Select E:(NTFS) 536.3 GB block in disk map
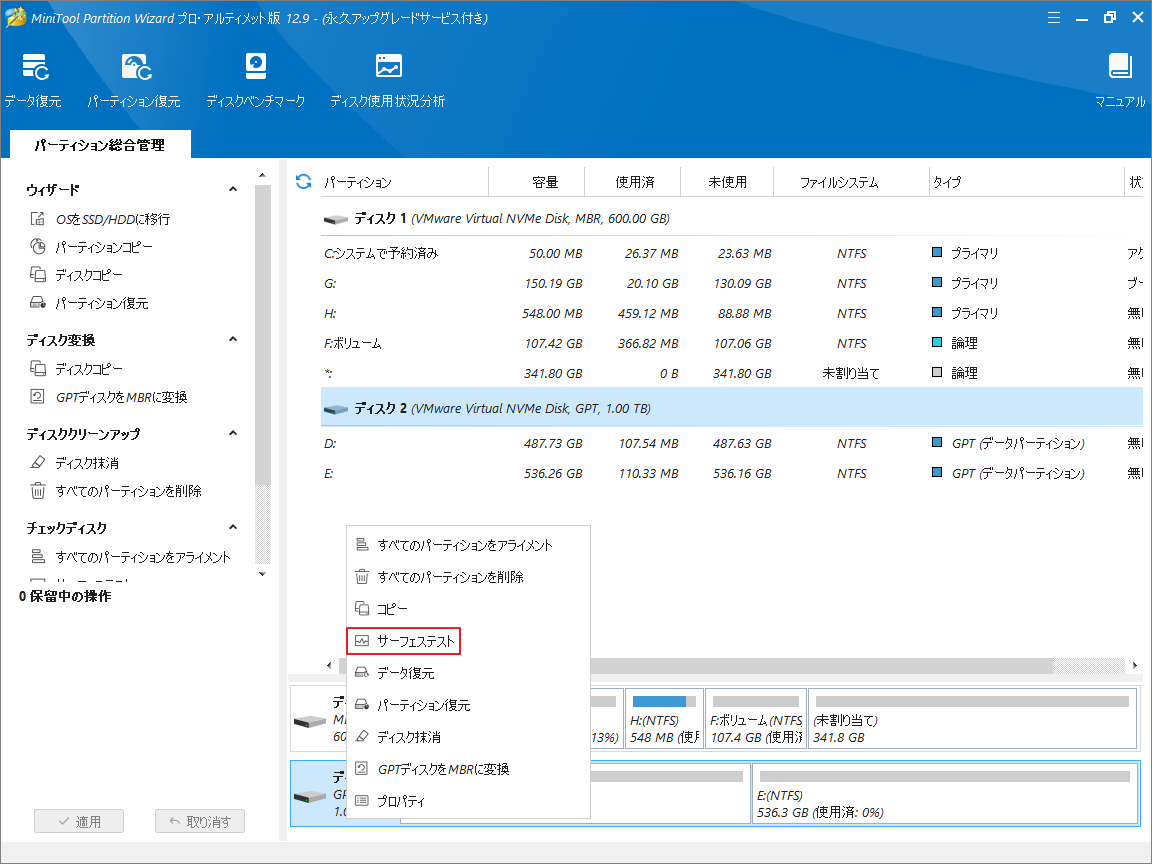Image resolution: width=1152 pixels, height=864 pixels. [x=945, y=793]
